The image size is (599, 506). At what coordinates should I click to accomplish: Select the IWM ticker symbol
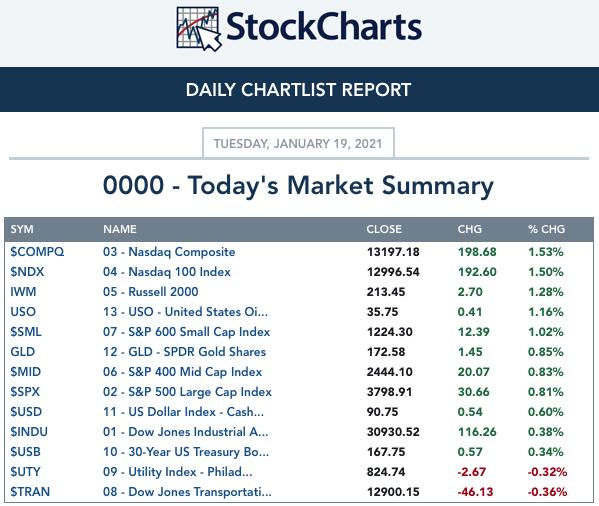(x=23, y=292)
